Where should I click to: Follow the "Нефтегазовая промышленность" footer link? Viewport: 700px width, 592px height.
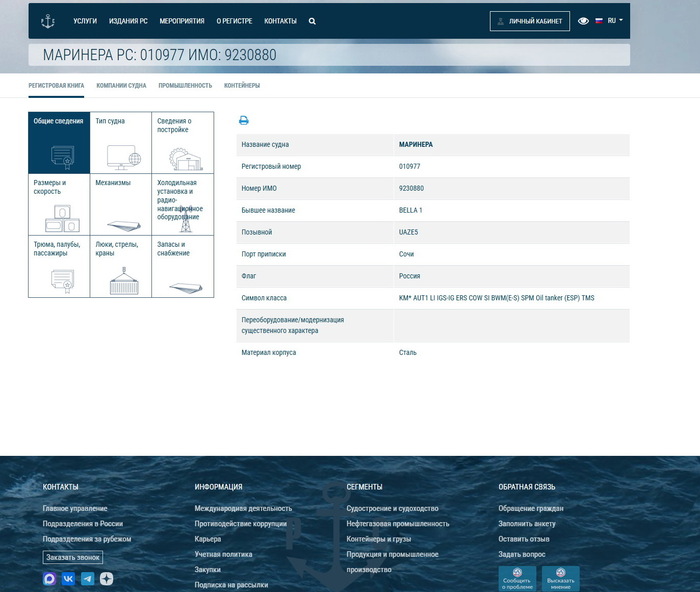click(x=398, y=523)
